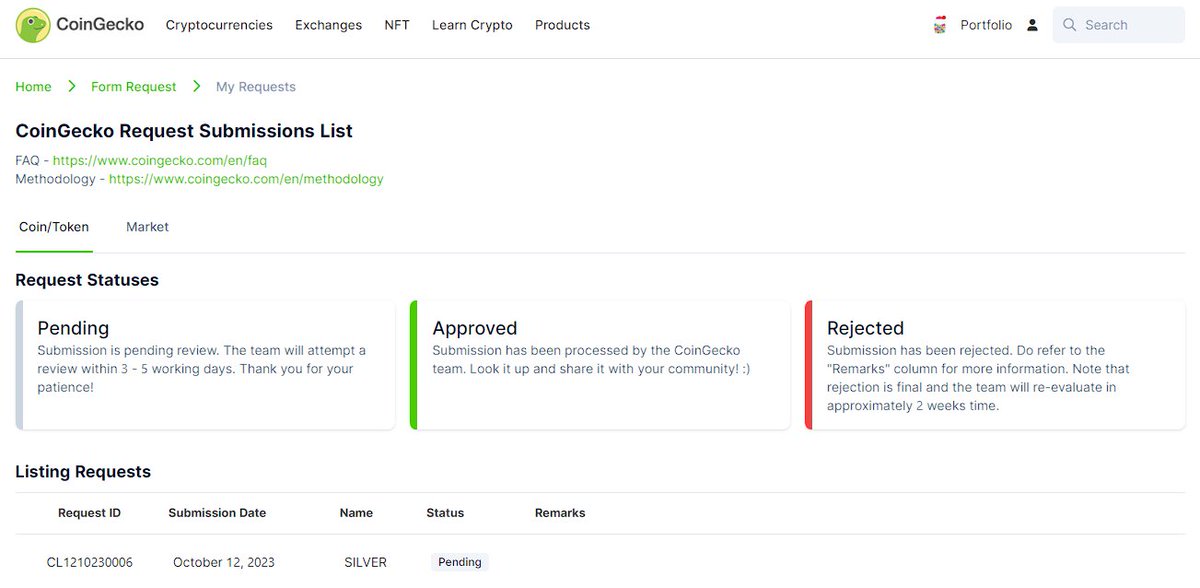This screenshot has height=588, width=1200.
Task: Switch to the Market tab
Action: [147, 227]
